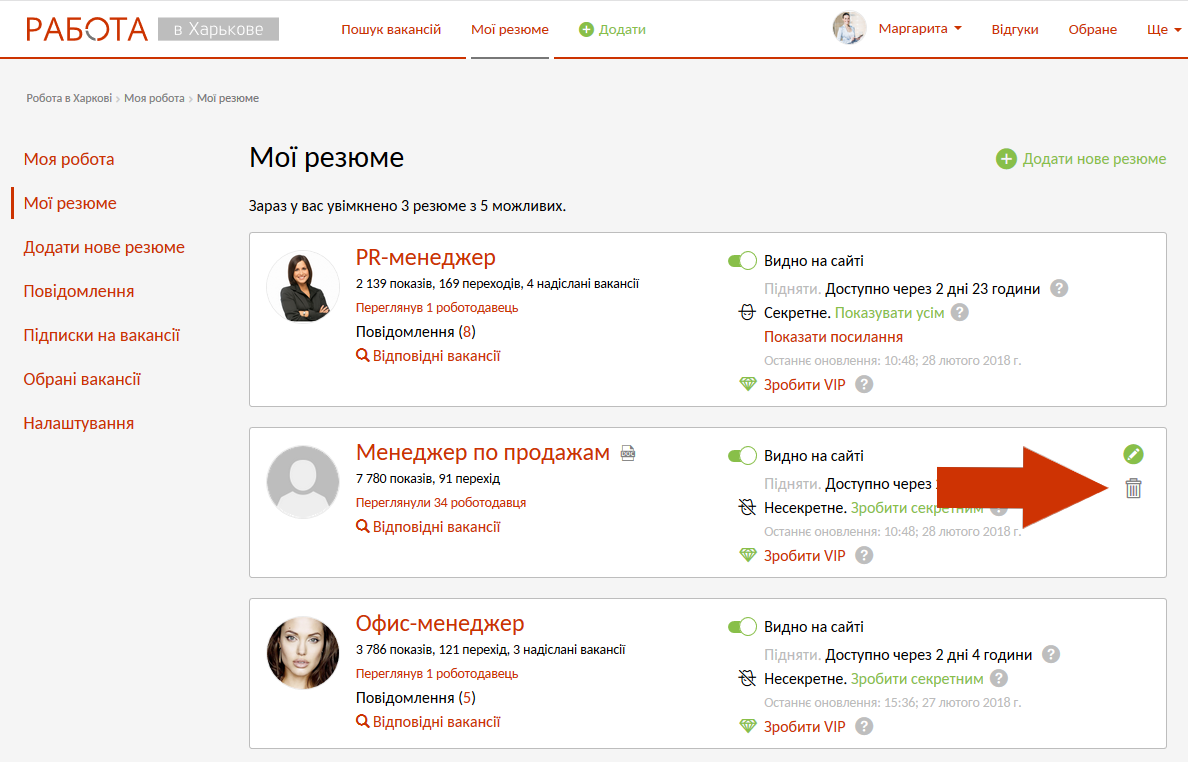Expand Показати посилання in PR-менеджер card
This screenshot has height=762, width=1188.
coord(833,337)
